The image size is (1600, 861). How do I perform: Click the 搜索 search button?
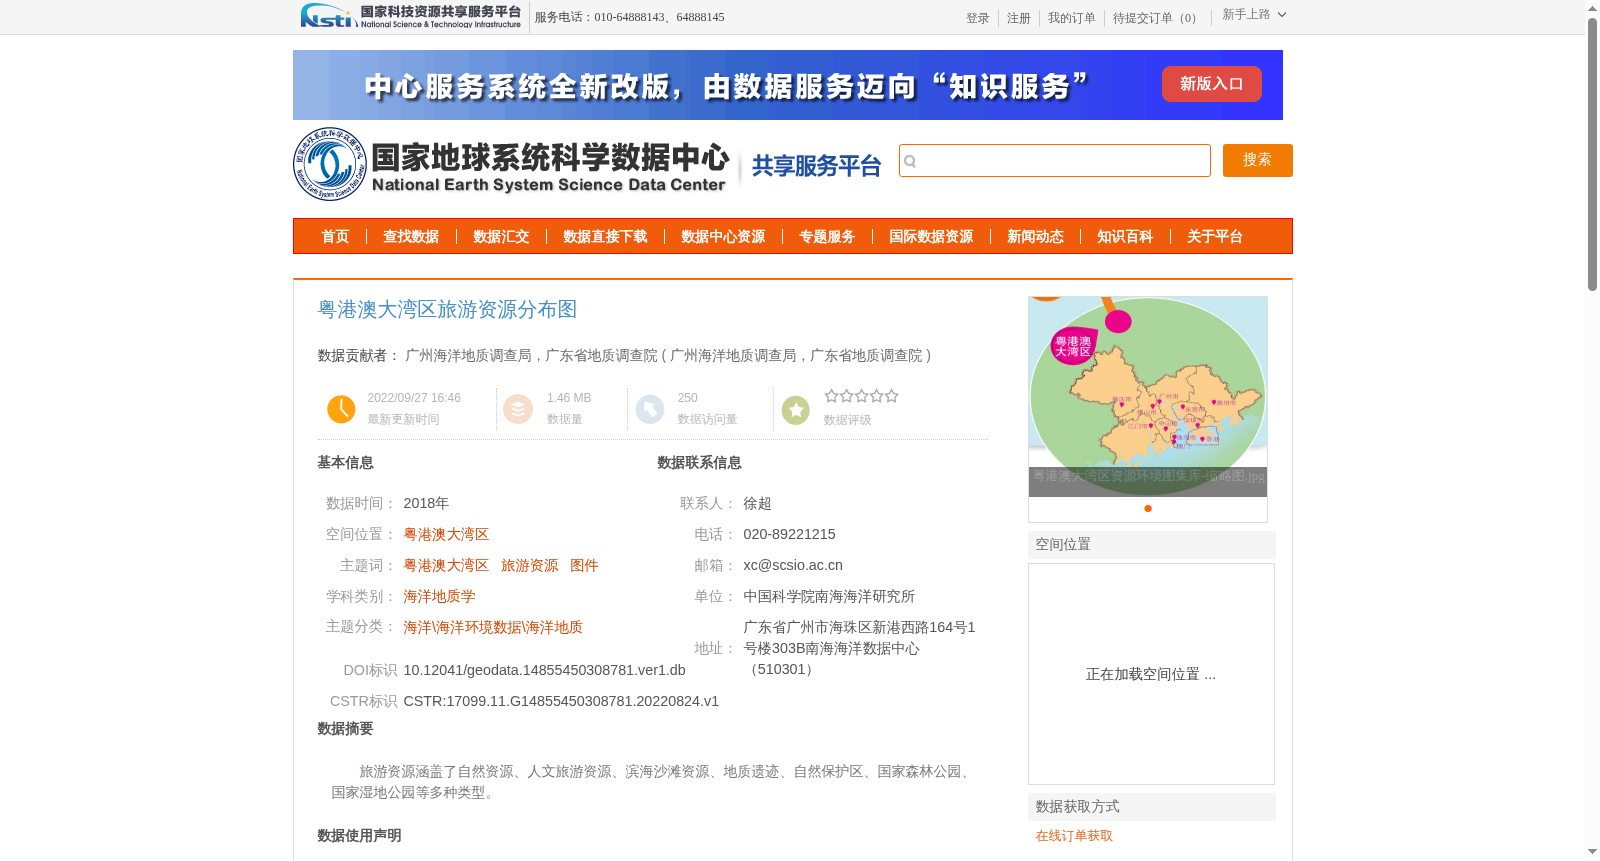(1258, 160)
